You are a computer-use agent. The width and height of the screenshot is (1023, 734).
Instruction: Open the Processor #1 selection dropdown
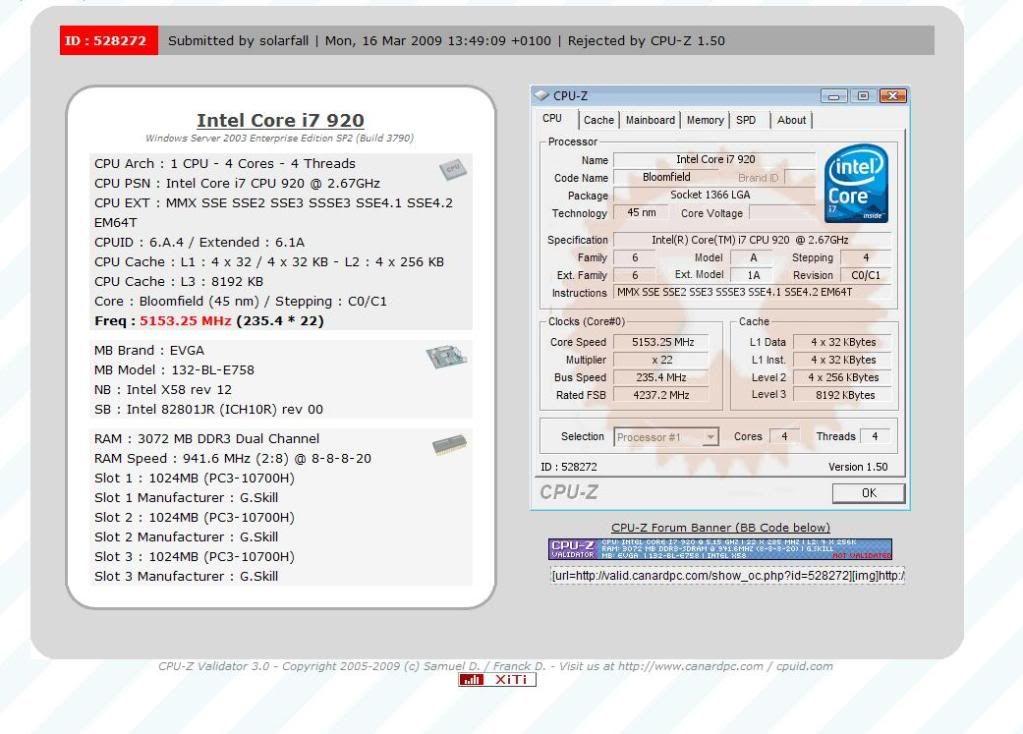point(666,436)
